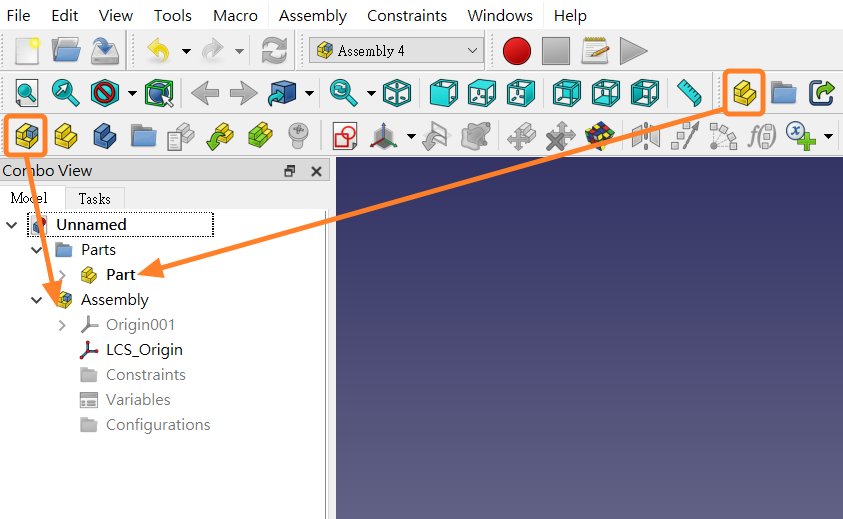Open the draw style icon with the red circle
843x519 pixels.
pos(105,93)
